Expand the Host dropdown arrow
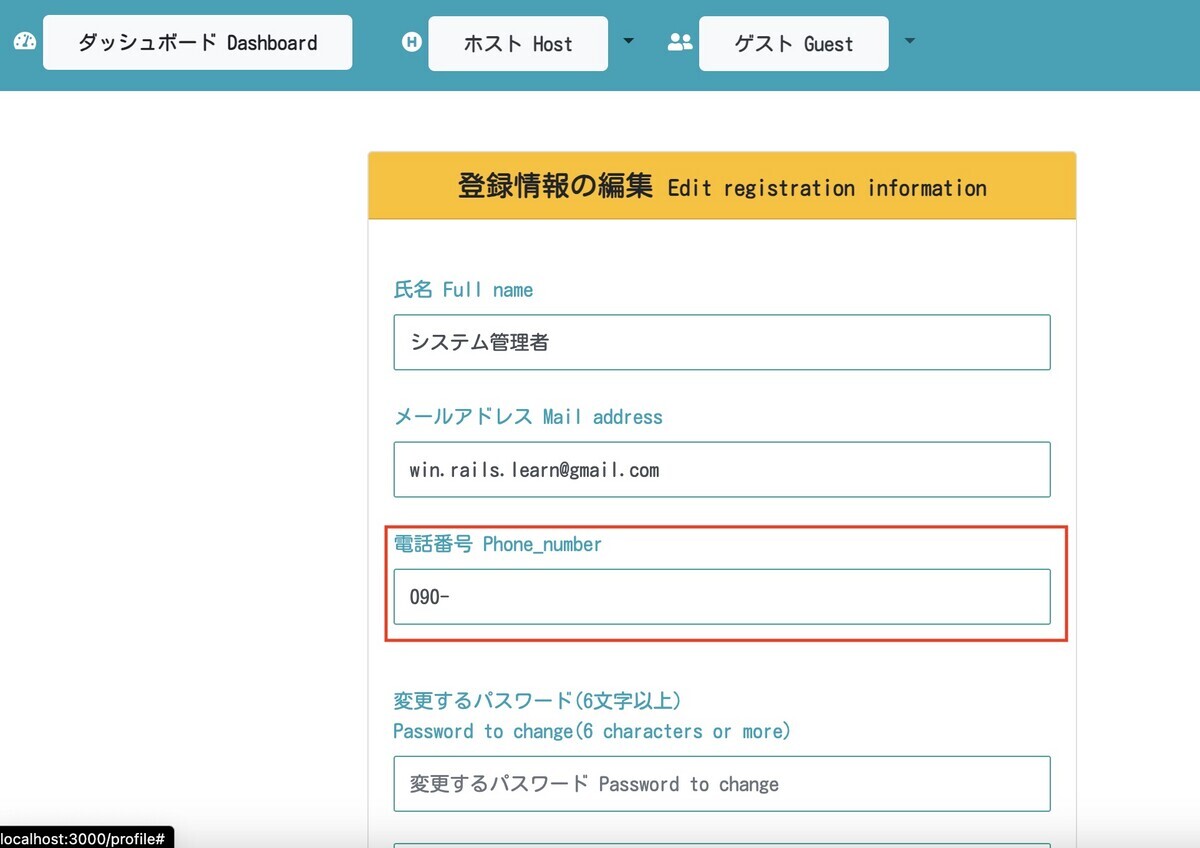 coord(628,41)
